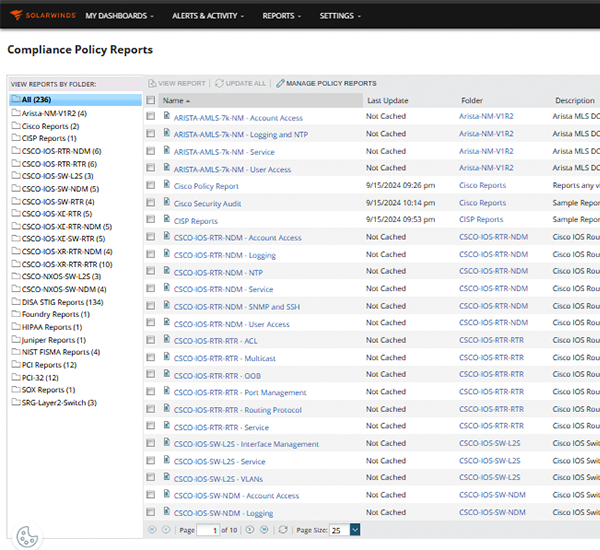Image resolution: width=600 pixels, height=550 pixels.
Task: Open the Reports menu
Action: click(282, 16)
